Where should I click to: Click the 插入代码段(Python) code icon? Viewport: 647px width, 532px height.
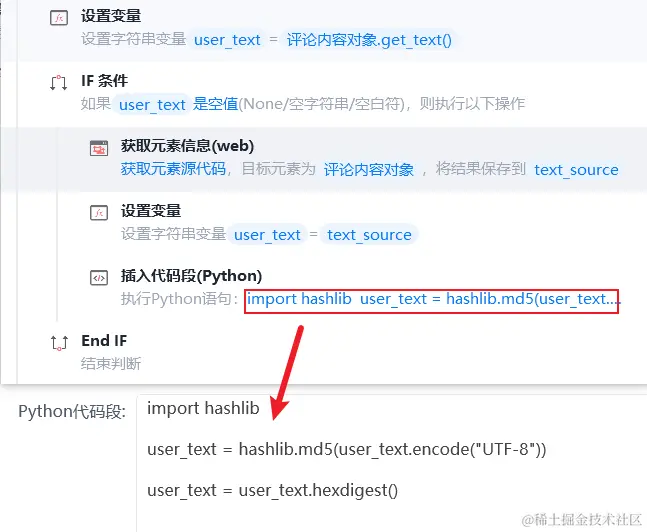coord(99,277)
